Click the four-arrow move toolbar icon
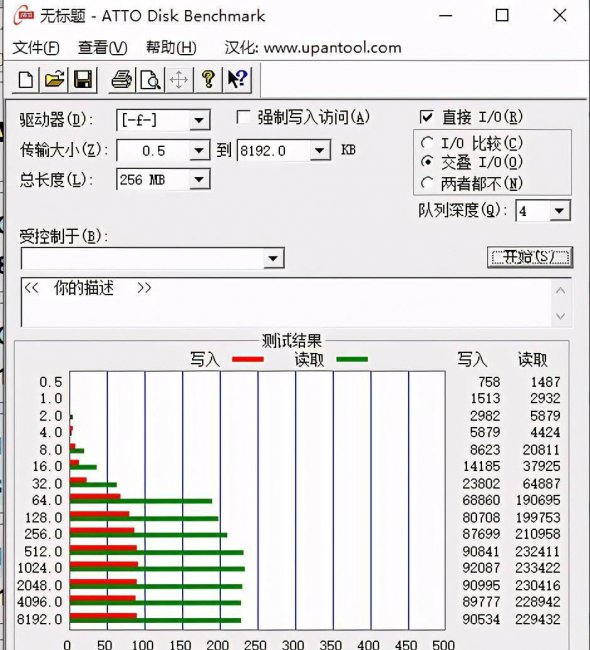Viewport: 590px width, 650px height. point(178,79)
